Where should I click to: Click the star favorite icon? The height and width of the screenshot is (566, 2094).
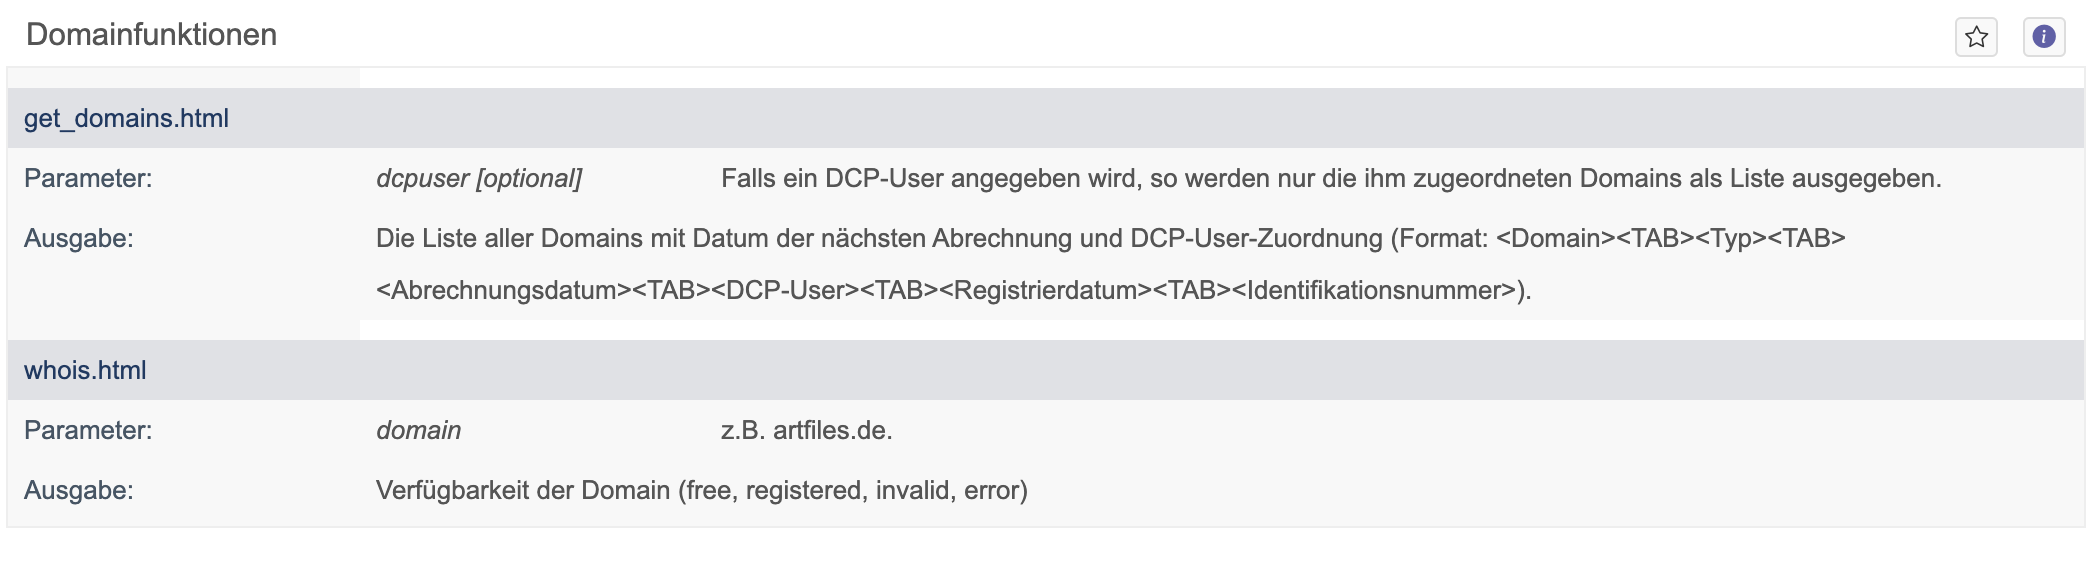tap(1976, 37)
